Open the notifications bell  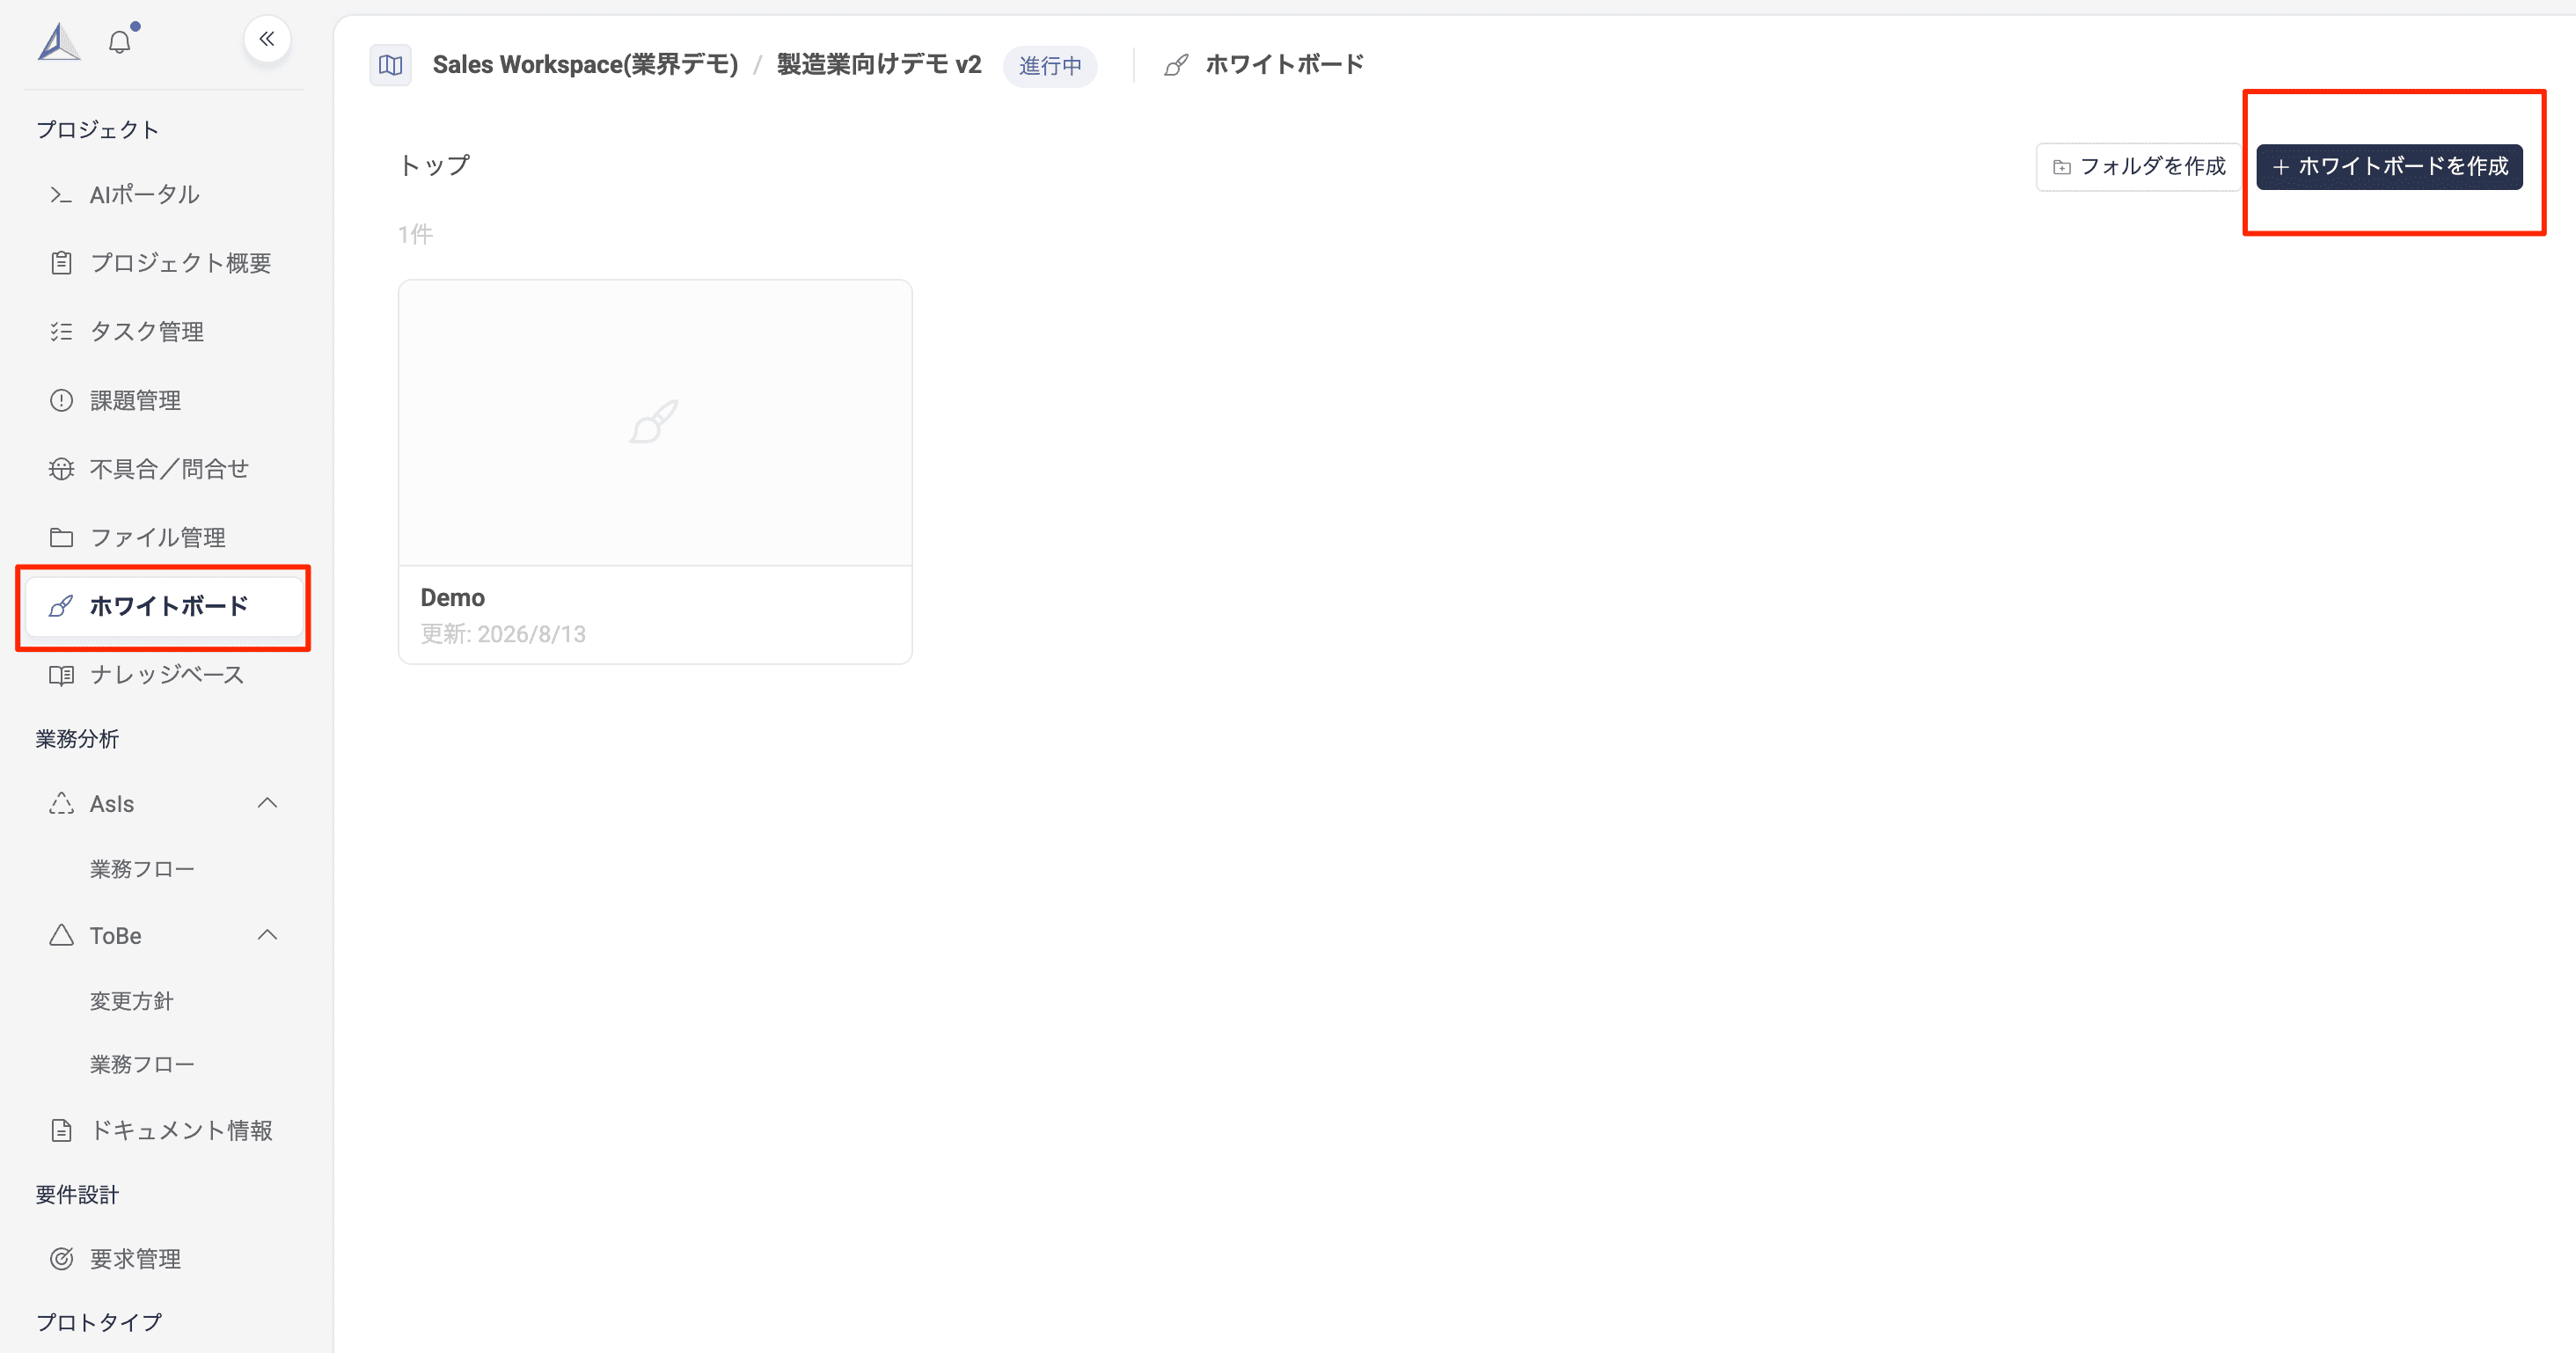coord(120,42)
